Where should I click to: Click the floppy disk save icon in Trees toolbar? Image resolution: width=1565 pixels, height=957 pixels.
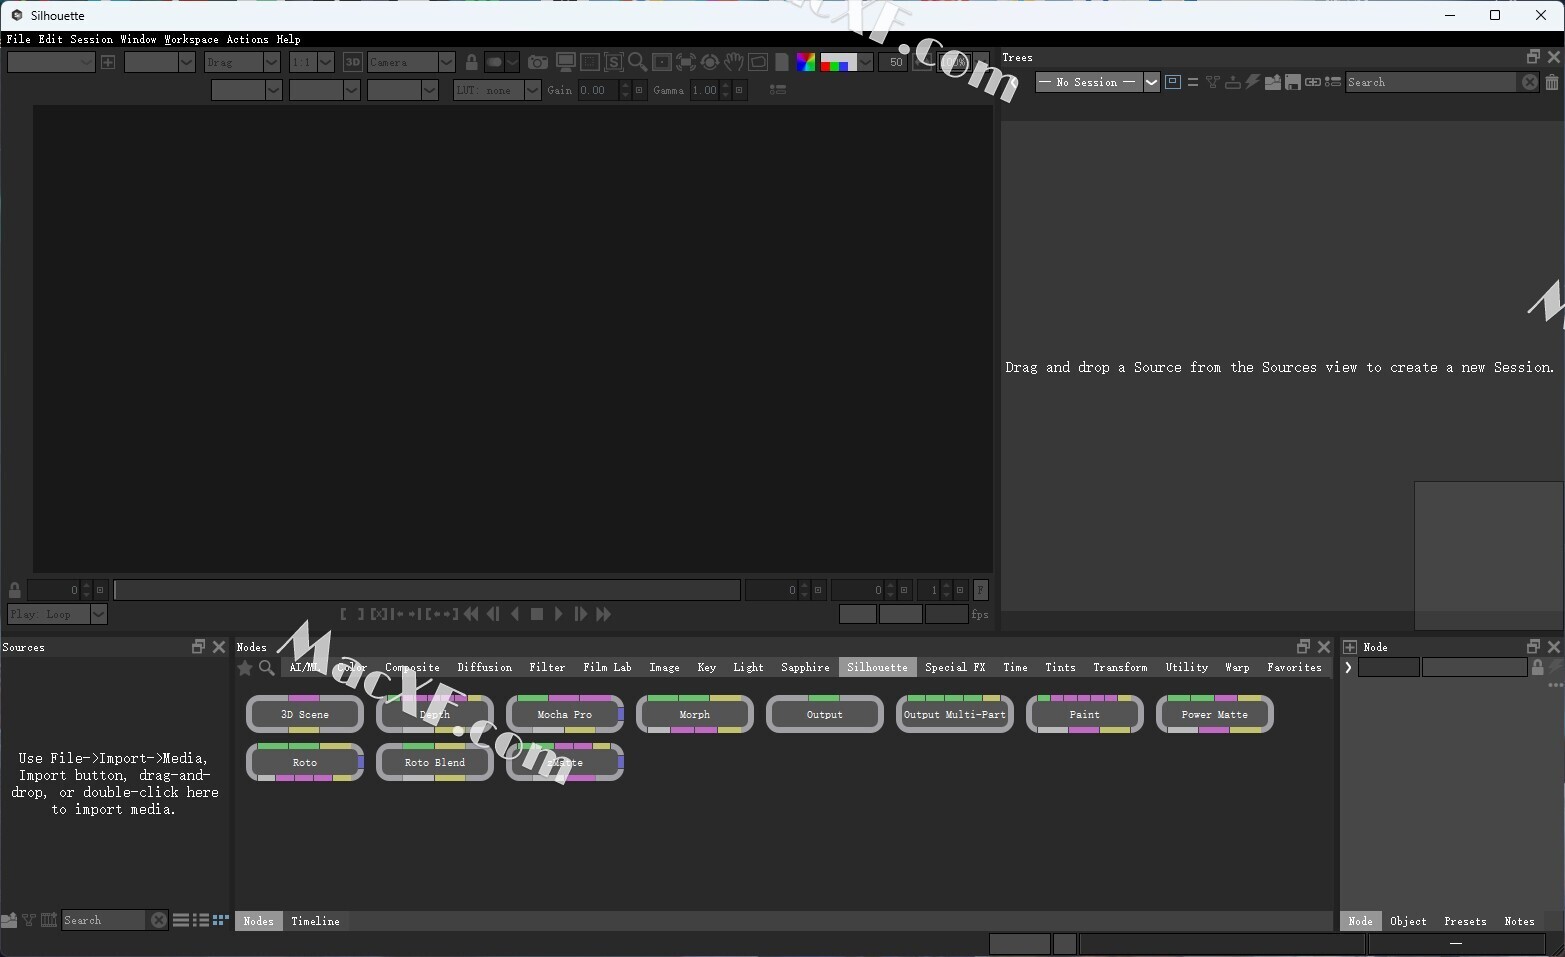(x=1293, y=82)
